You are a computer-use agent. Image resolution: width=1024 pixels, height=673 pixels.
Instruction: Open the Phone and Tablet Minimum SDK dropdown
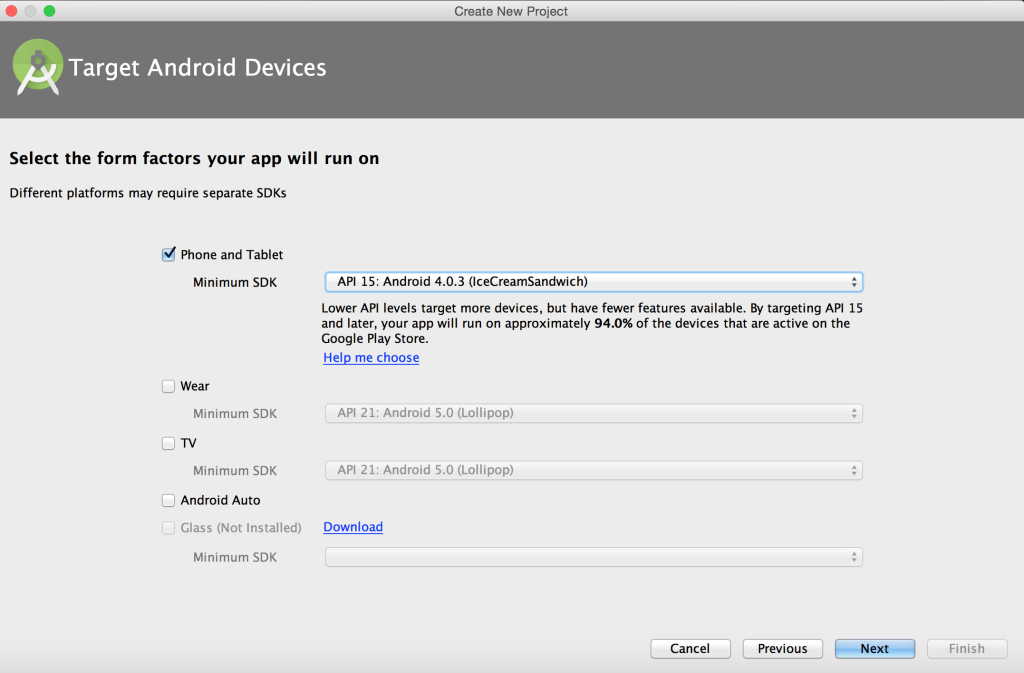pyautogui.click(x=594, y=282)
